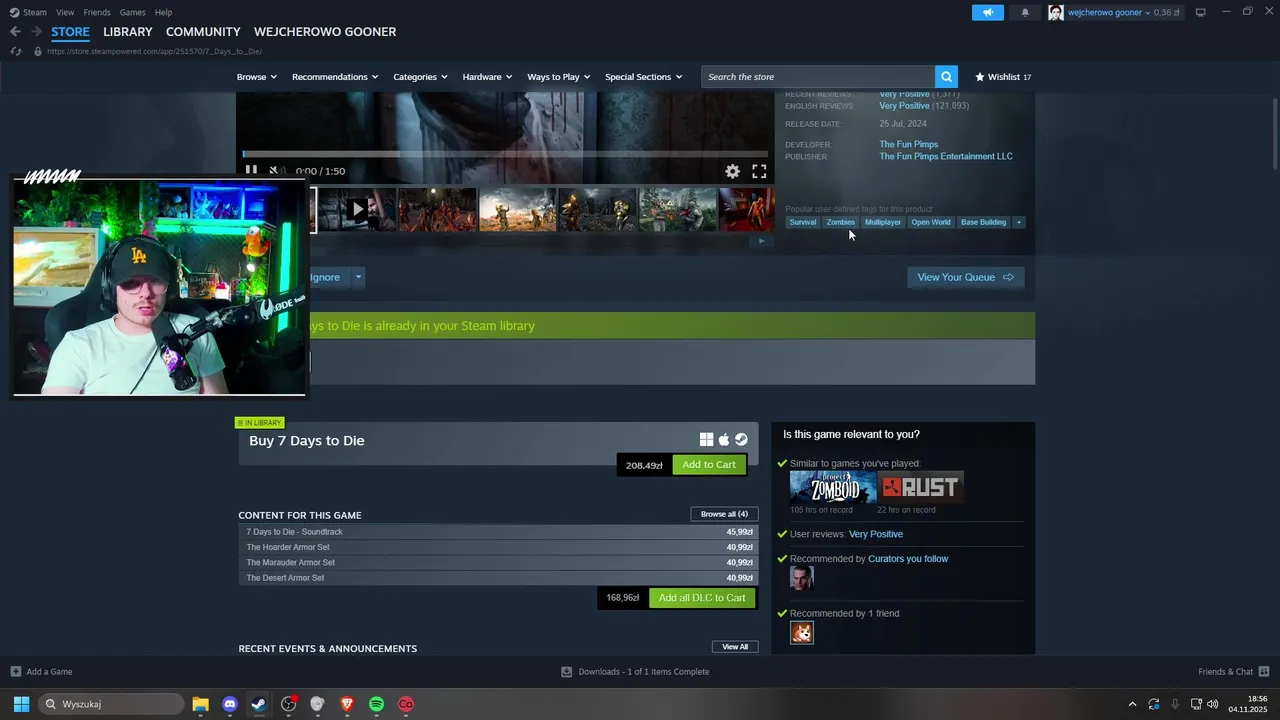Open Friends & Chat icon
This screenshot has height=720, width=1280.
pos(1264,671)
